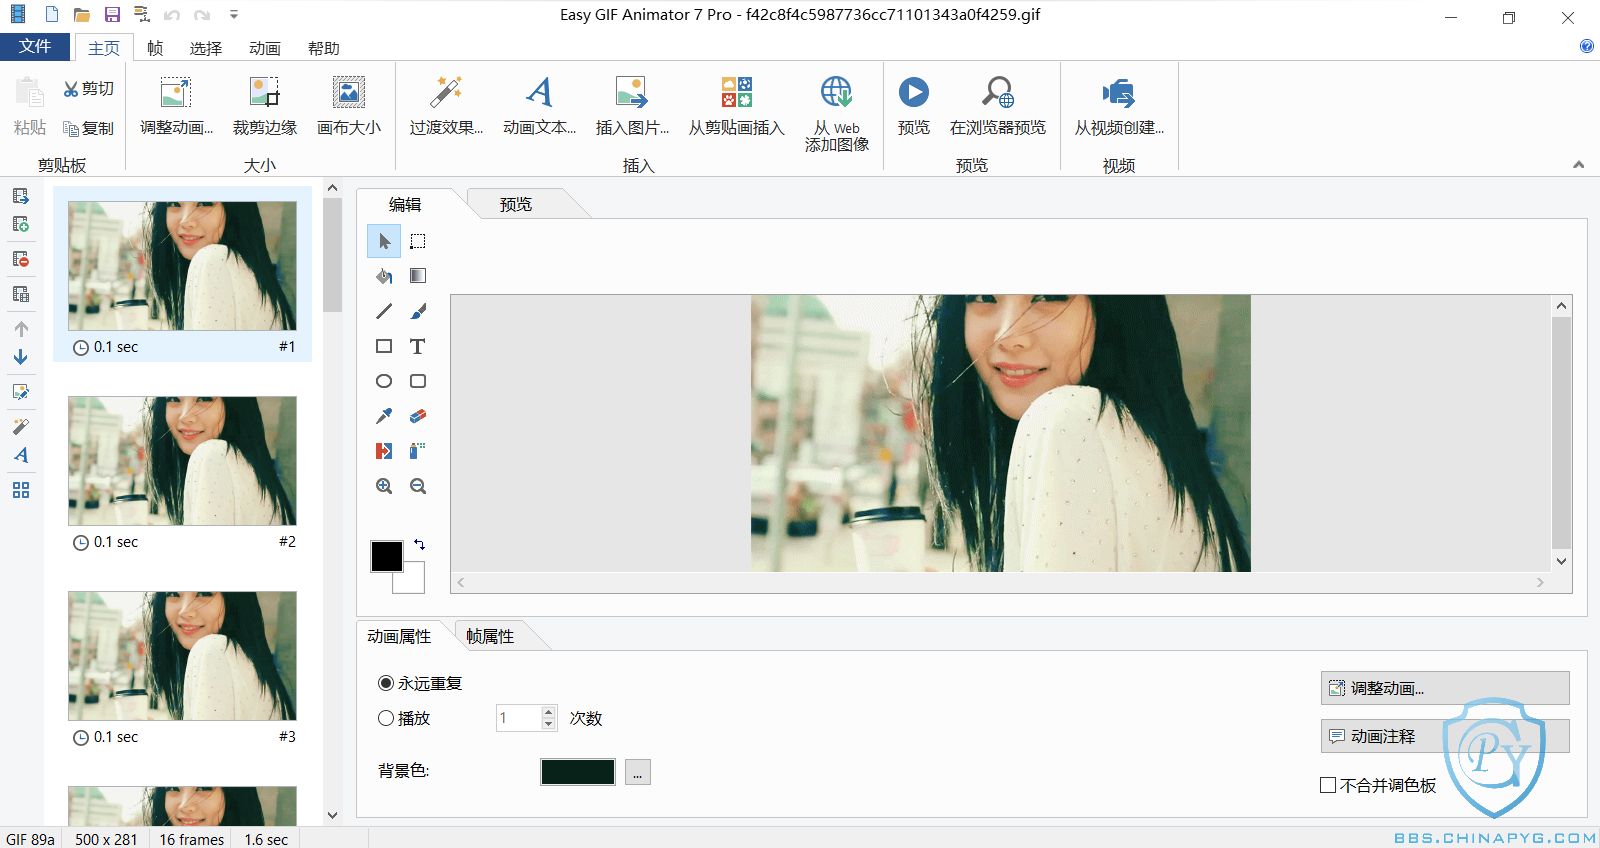Pick the ellipse shape tool
1600x848 pixels.
click(x=384, y=381)
